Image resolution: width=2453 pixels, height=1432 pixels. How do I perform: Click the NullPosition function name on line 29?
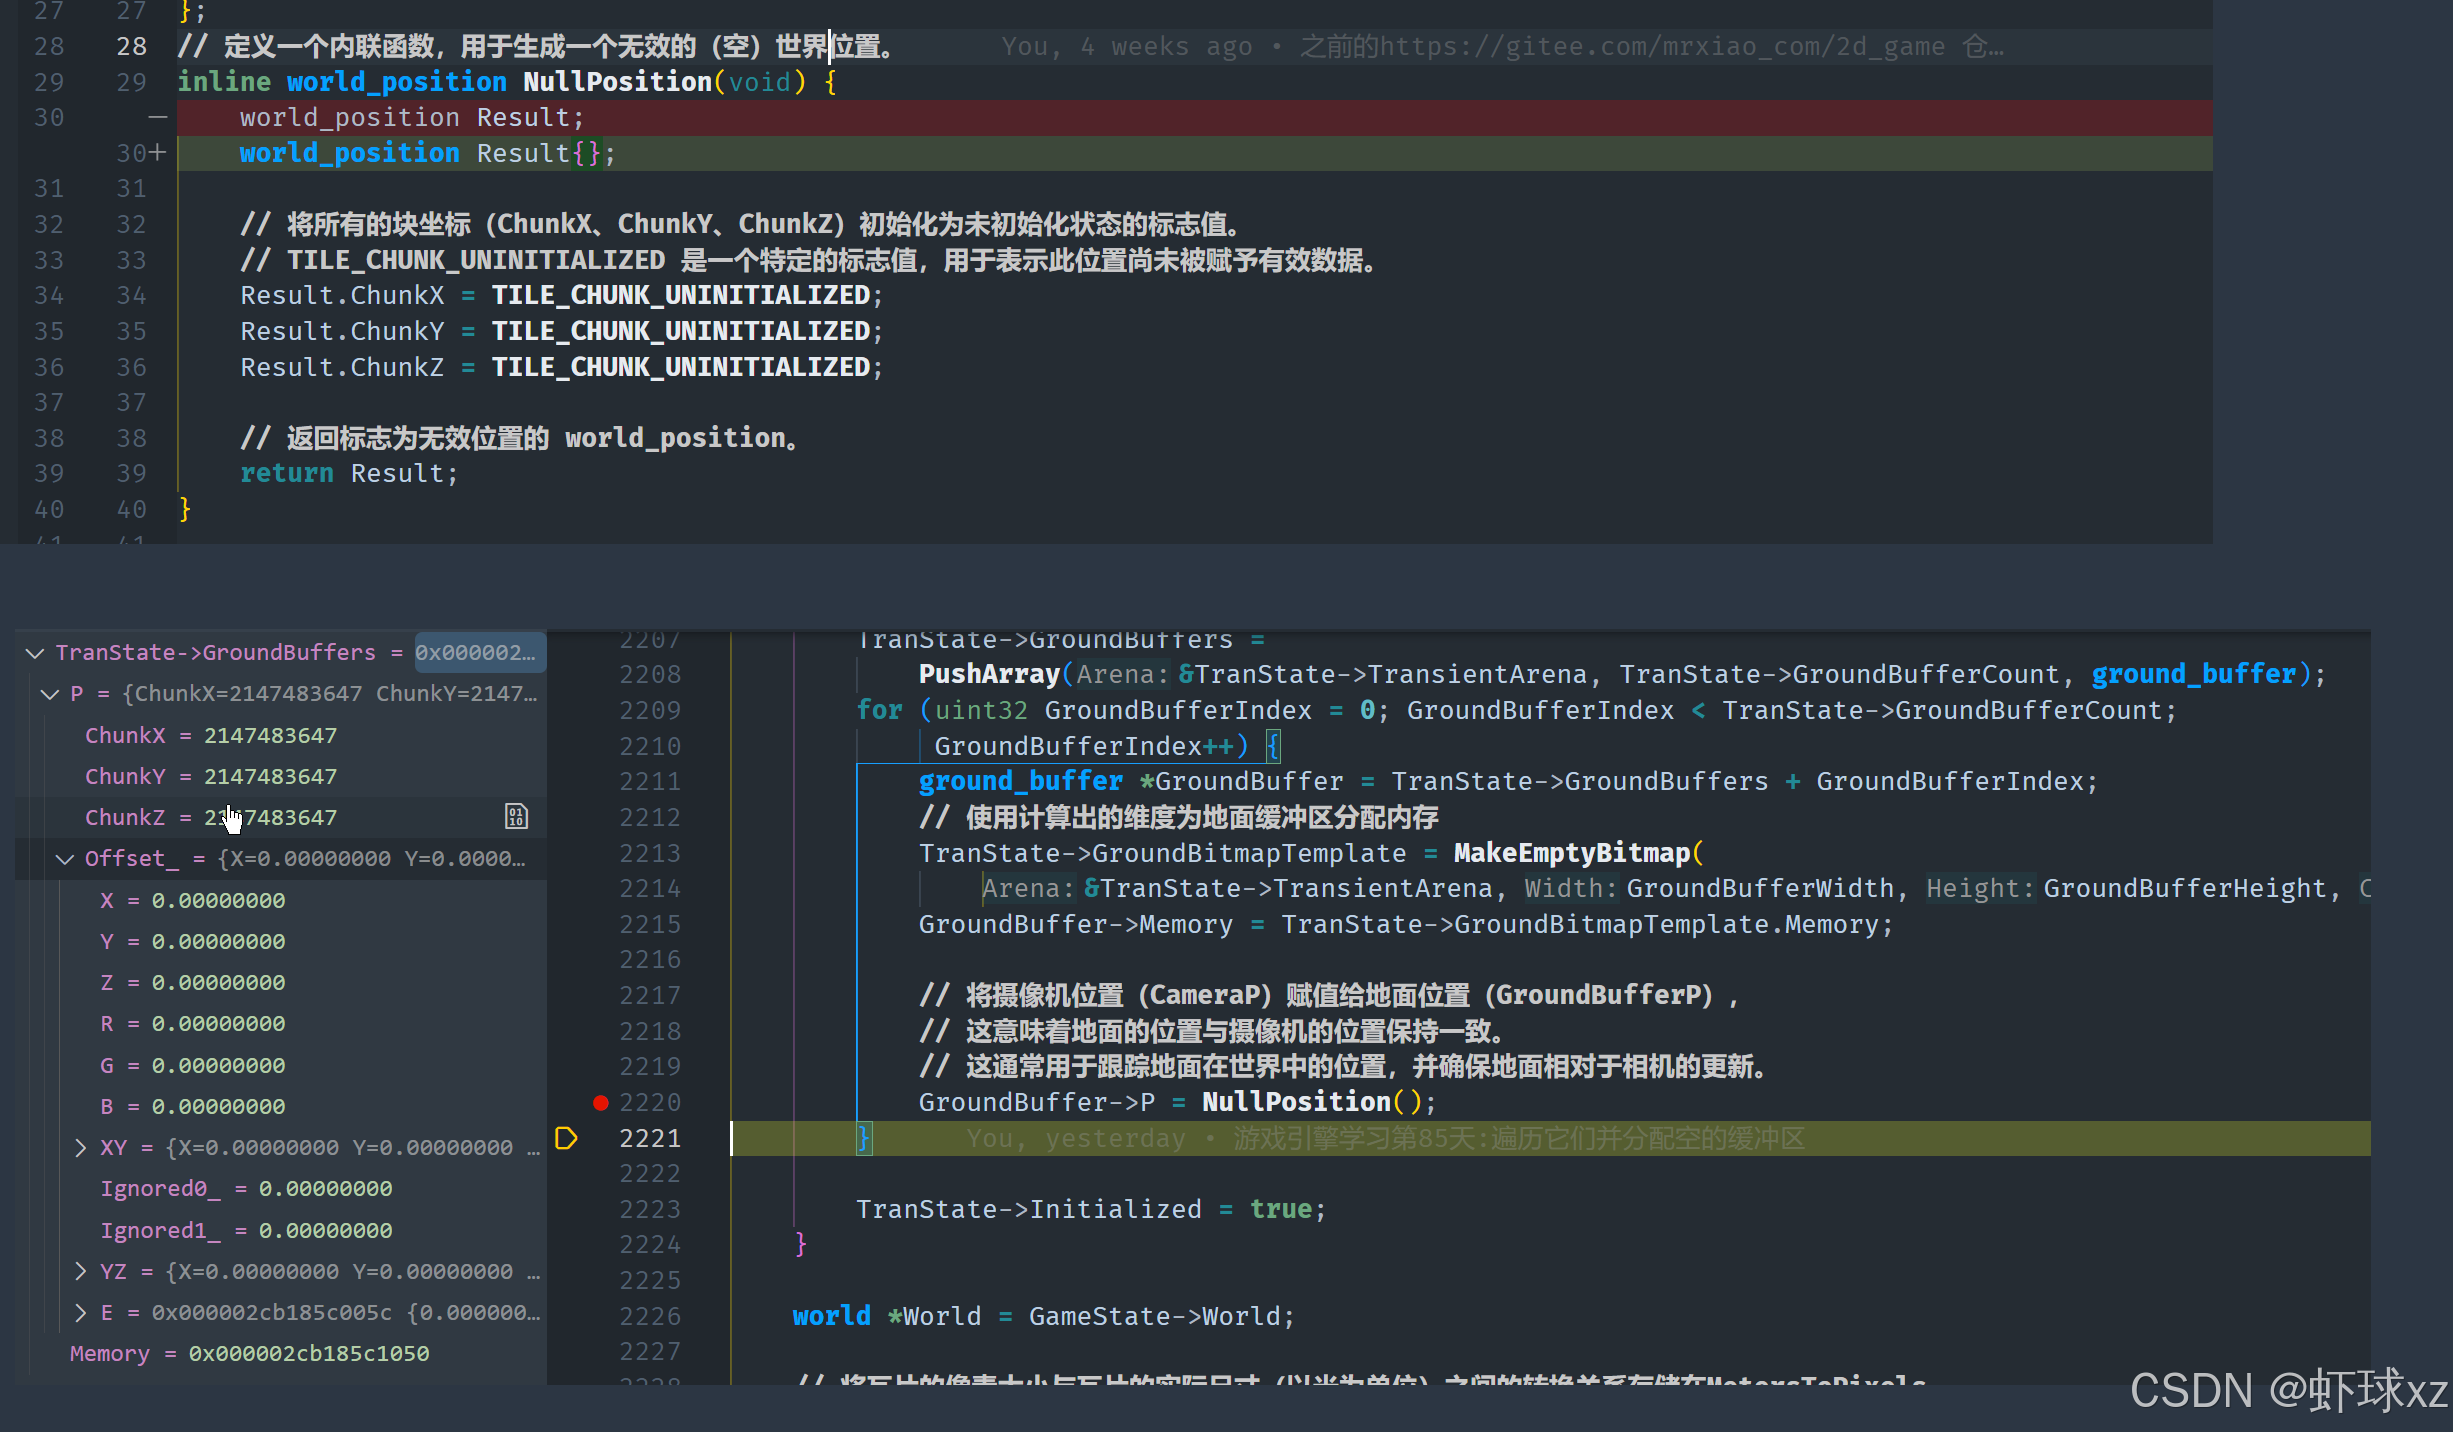[617, 82]
